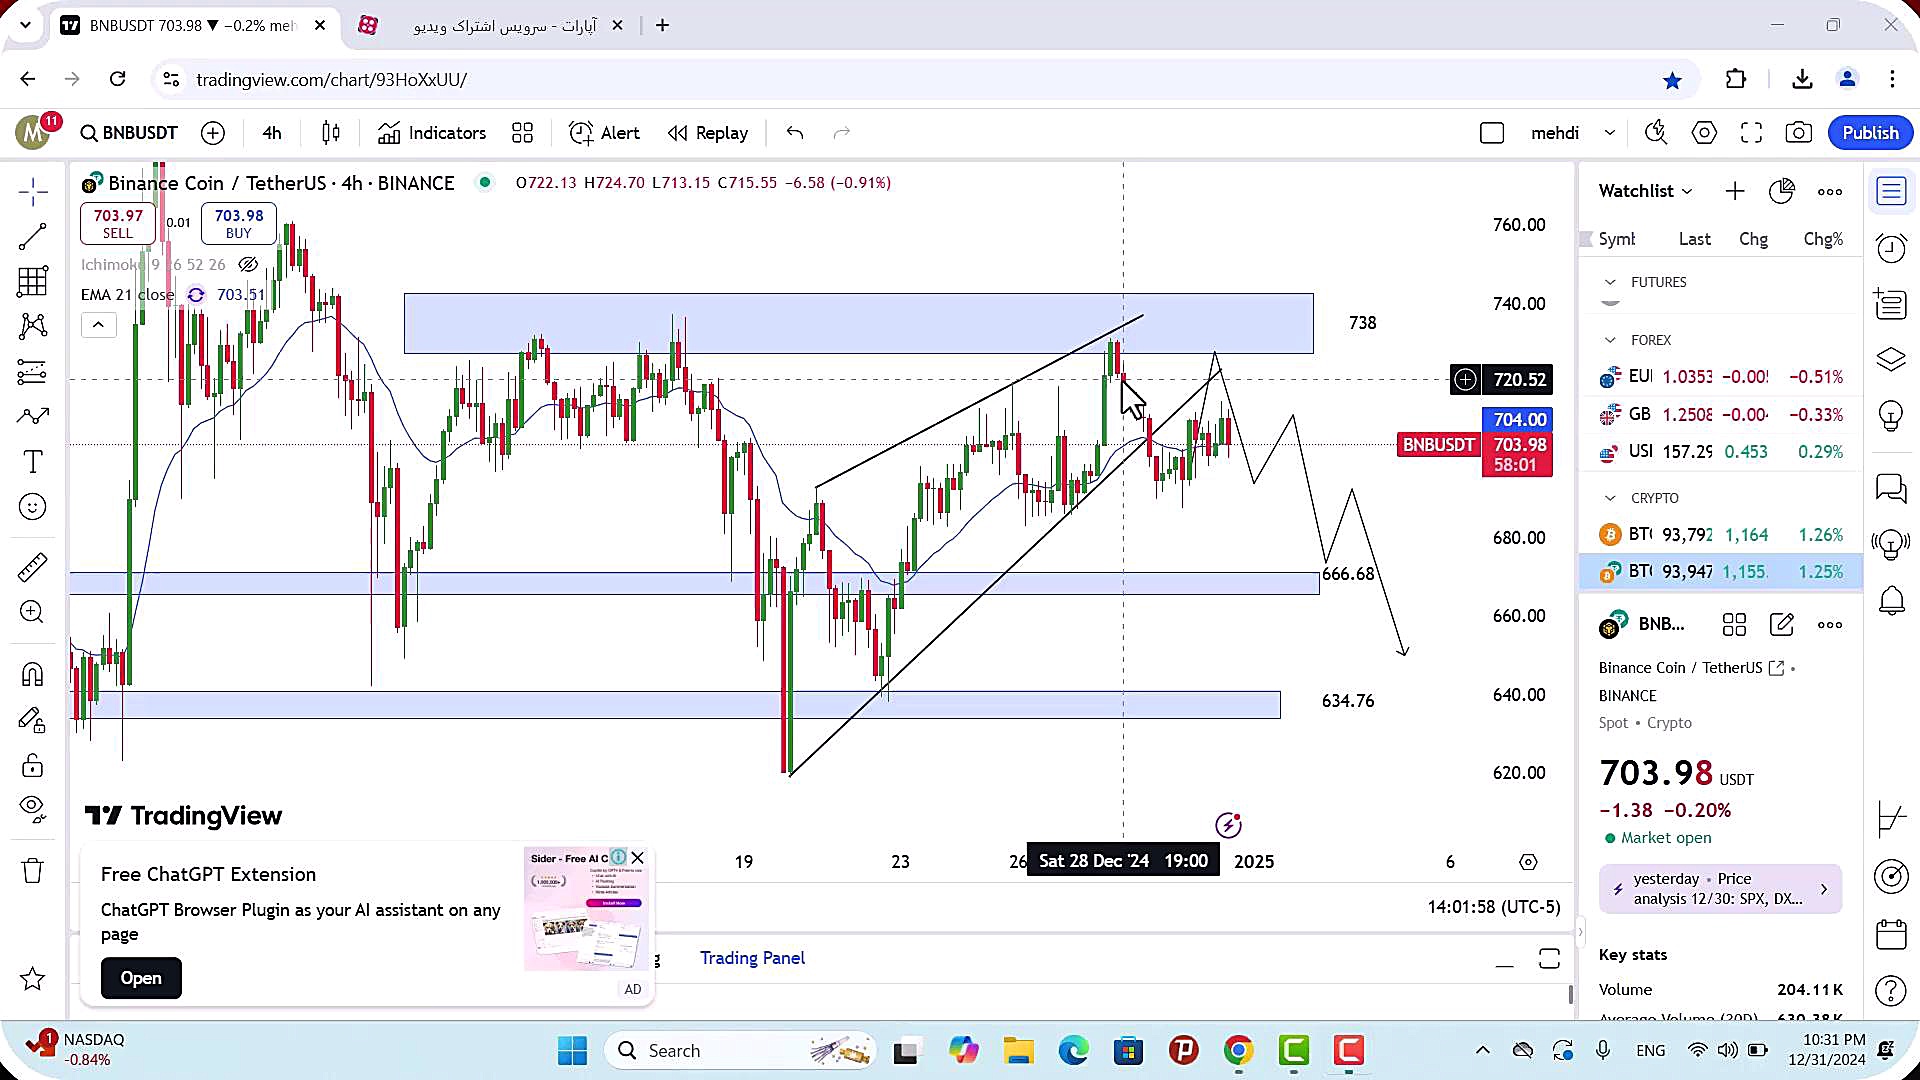Open the notifications bell
Image resolution: width=1920 pixels, height=1080 pixels.
[x=1891, y=601]
